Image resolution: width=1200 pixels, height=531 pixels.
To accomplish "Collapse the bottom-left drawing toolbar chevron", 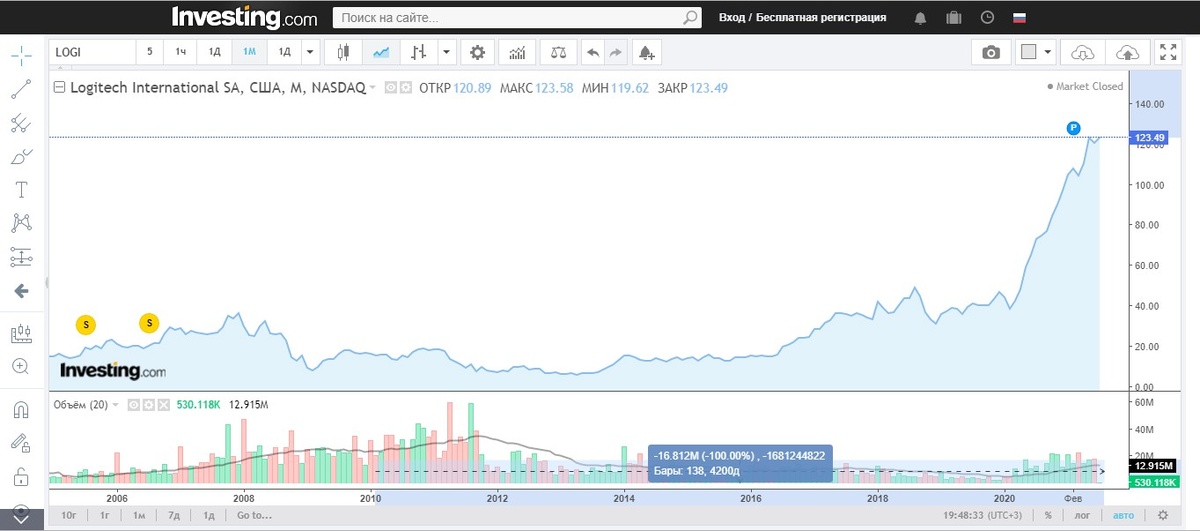I will 21,519.
